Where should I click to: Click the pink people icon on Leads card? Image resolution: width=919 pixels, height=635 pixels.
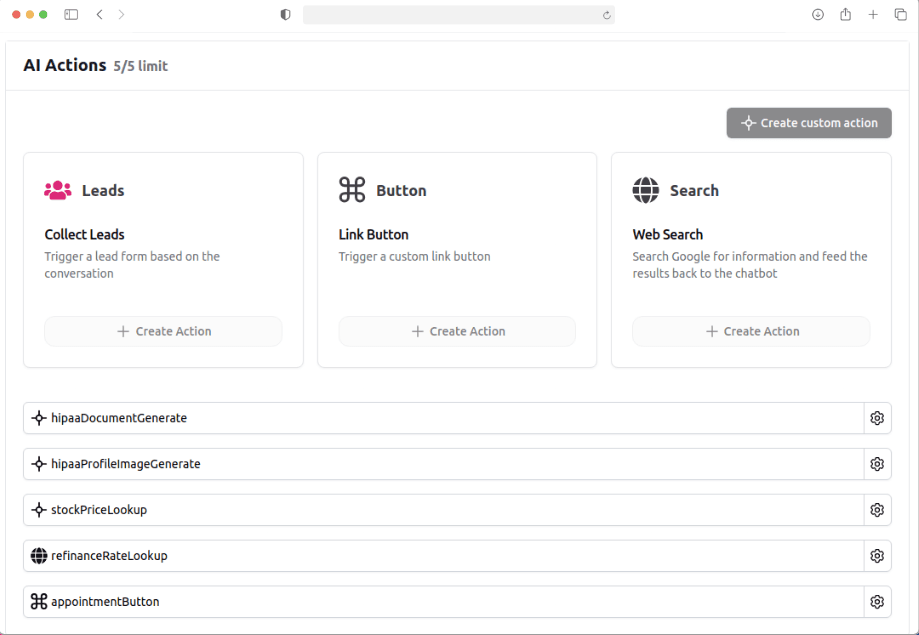click(x=58, y=190)
